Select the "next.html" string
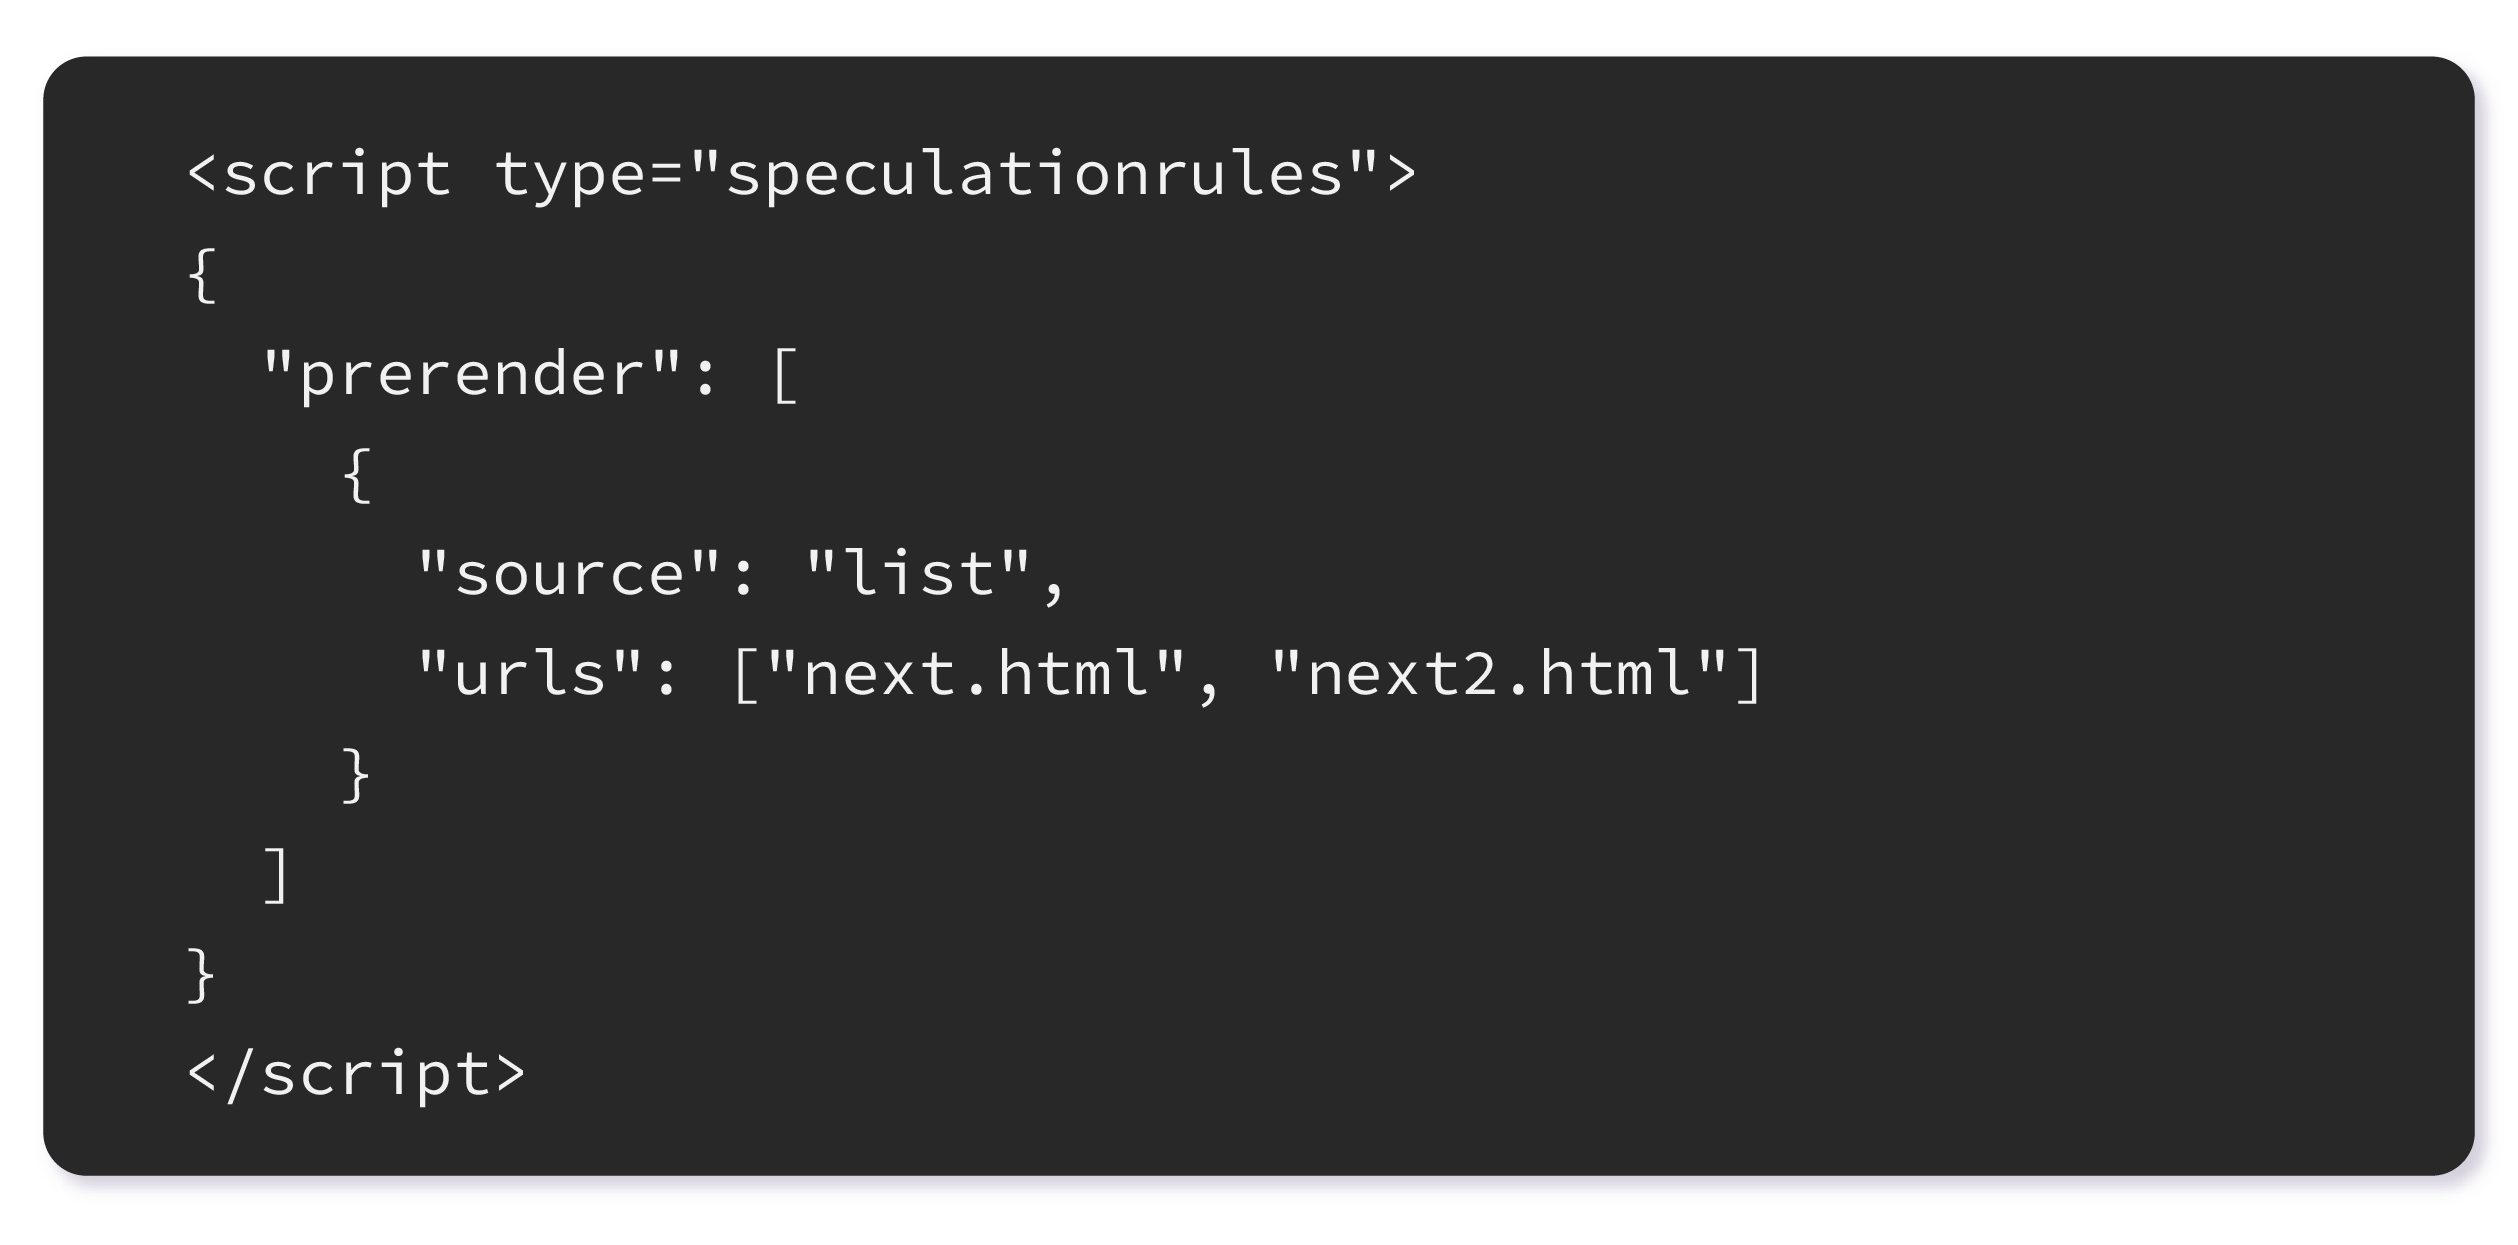Image resolution: width=2518 pixels, height=1245 pixels. coord(977,675)
